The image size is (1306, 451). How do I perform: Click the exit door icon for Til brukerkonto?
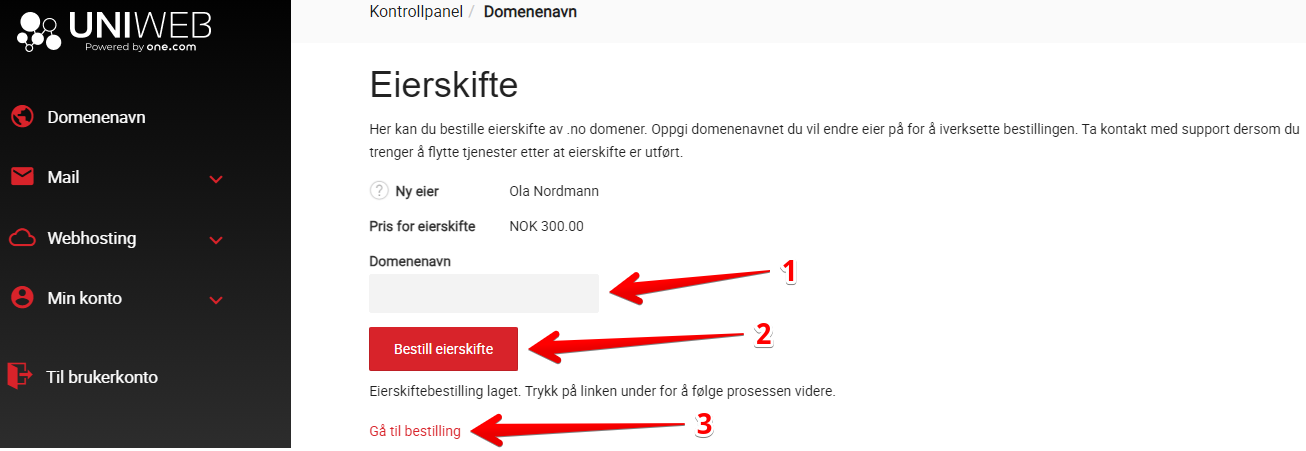[x=19, y=377]
